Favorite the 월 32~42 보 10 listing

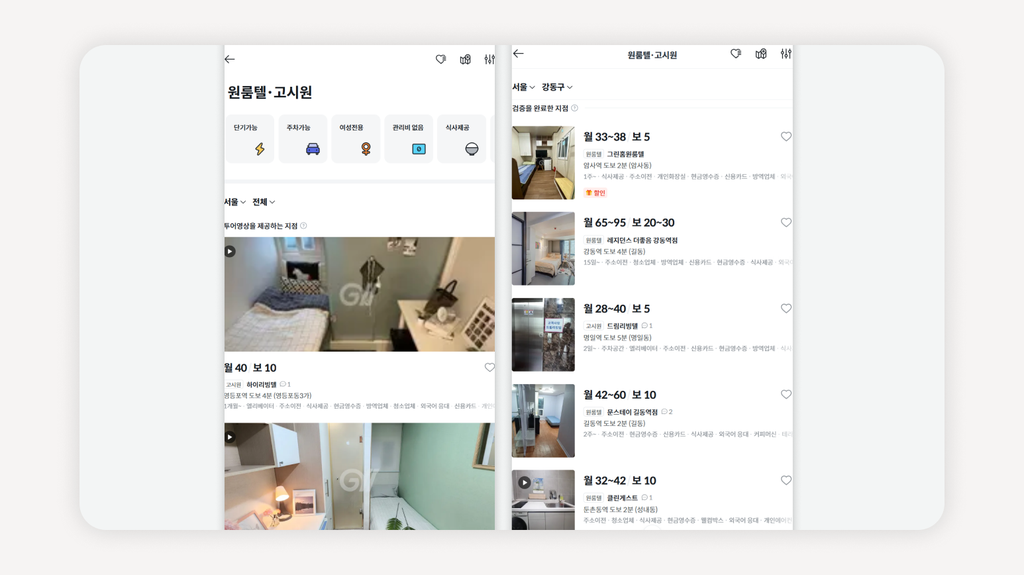click(786, 480)
